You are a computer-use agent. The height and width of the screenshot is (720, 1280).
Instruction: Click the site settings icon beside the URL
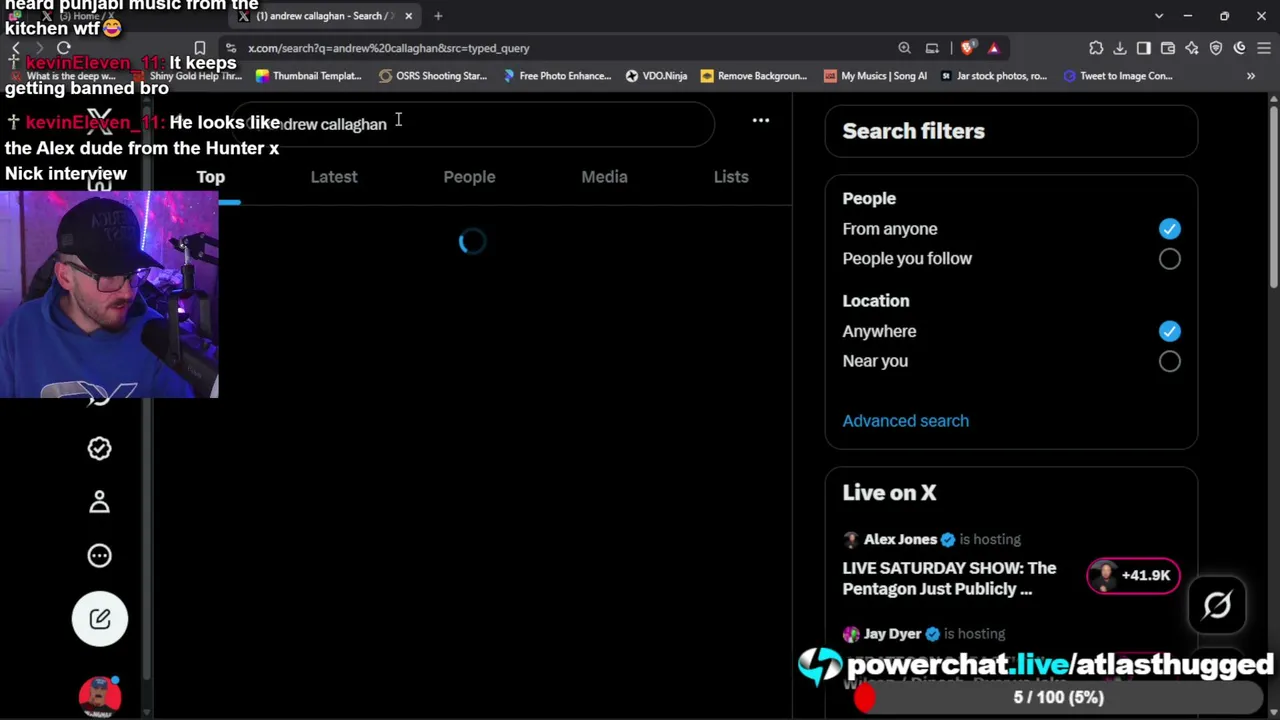click(231, 48)
